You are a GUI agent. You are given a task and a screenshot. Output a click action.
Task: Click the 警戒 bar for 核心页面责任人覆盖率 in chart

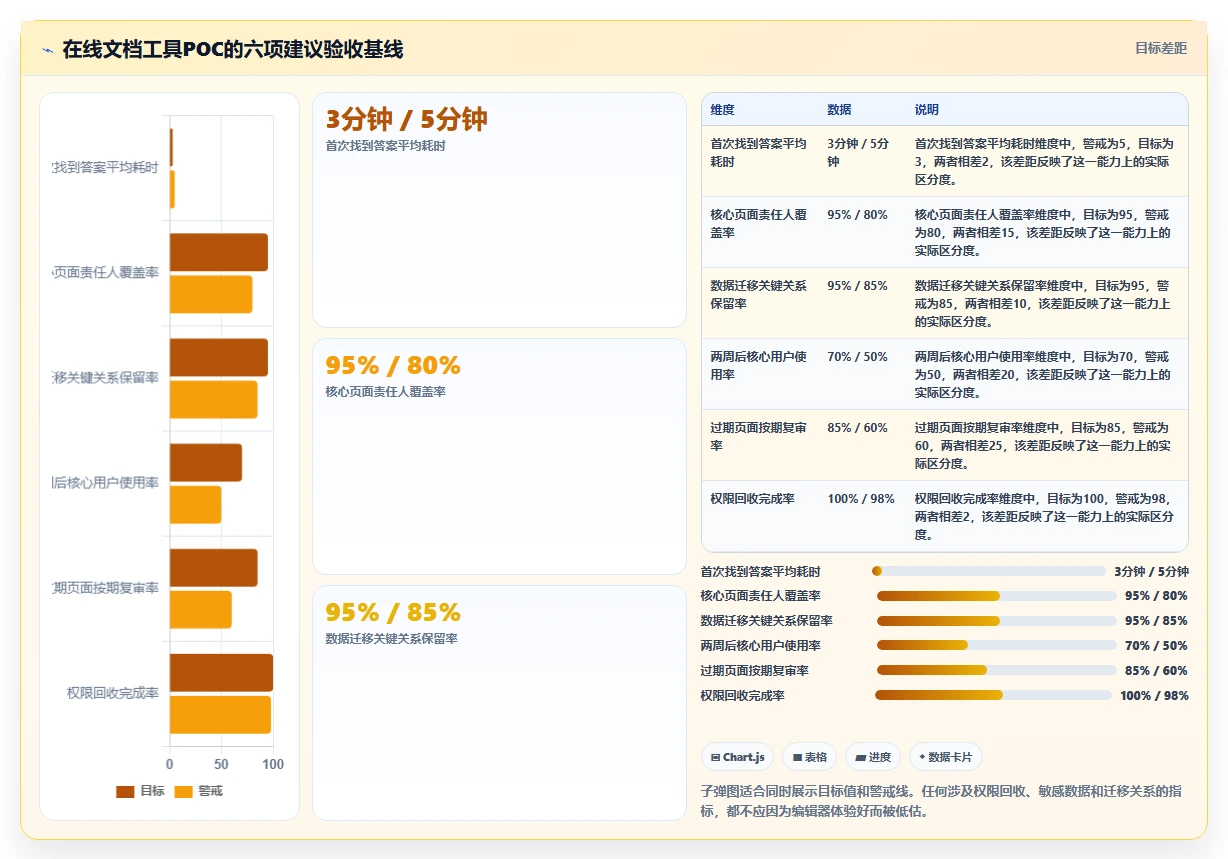coord(211,294)
